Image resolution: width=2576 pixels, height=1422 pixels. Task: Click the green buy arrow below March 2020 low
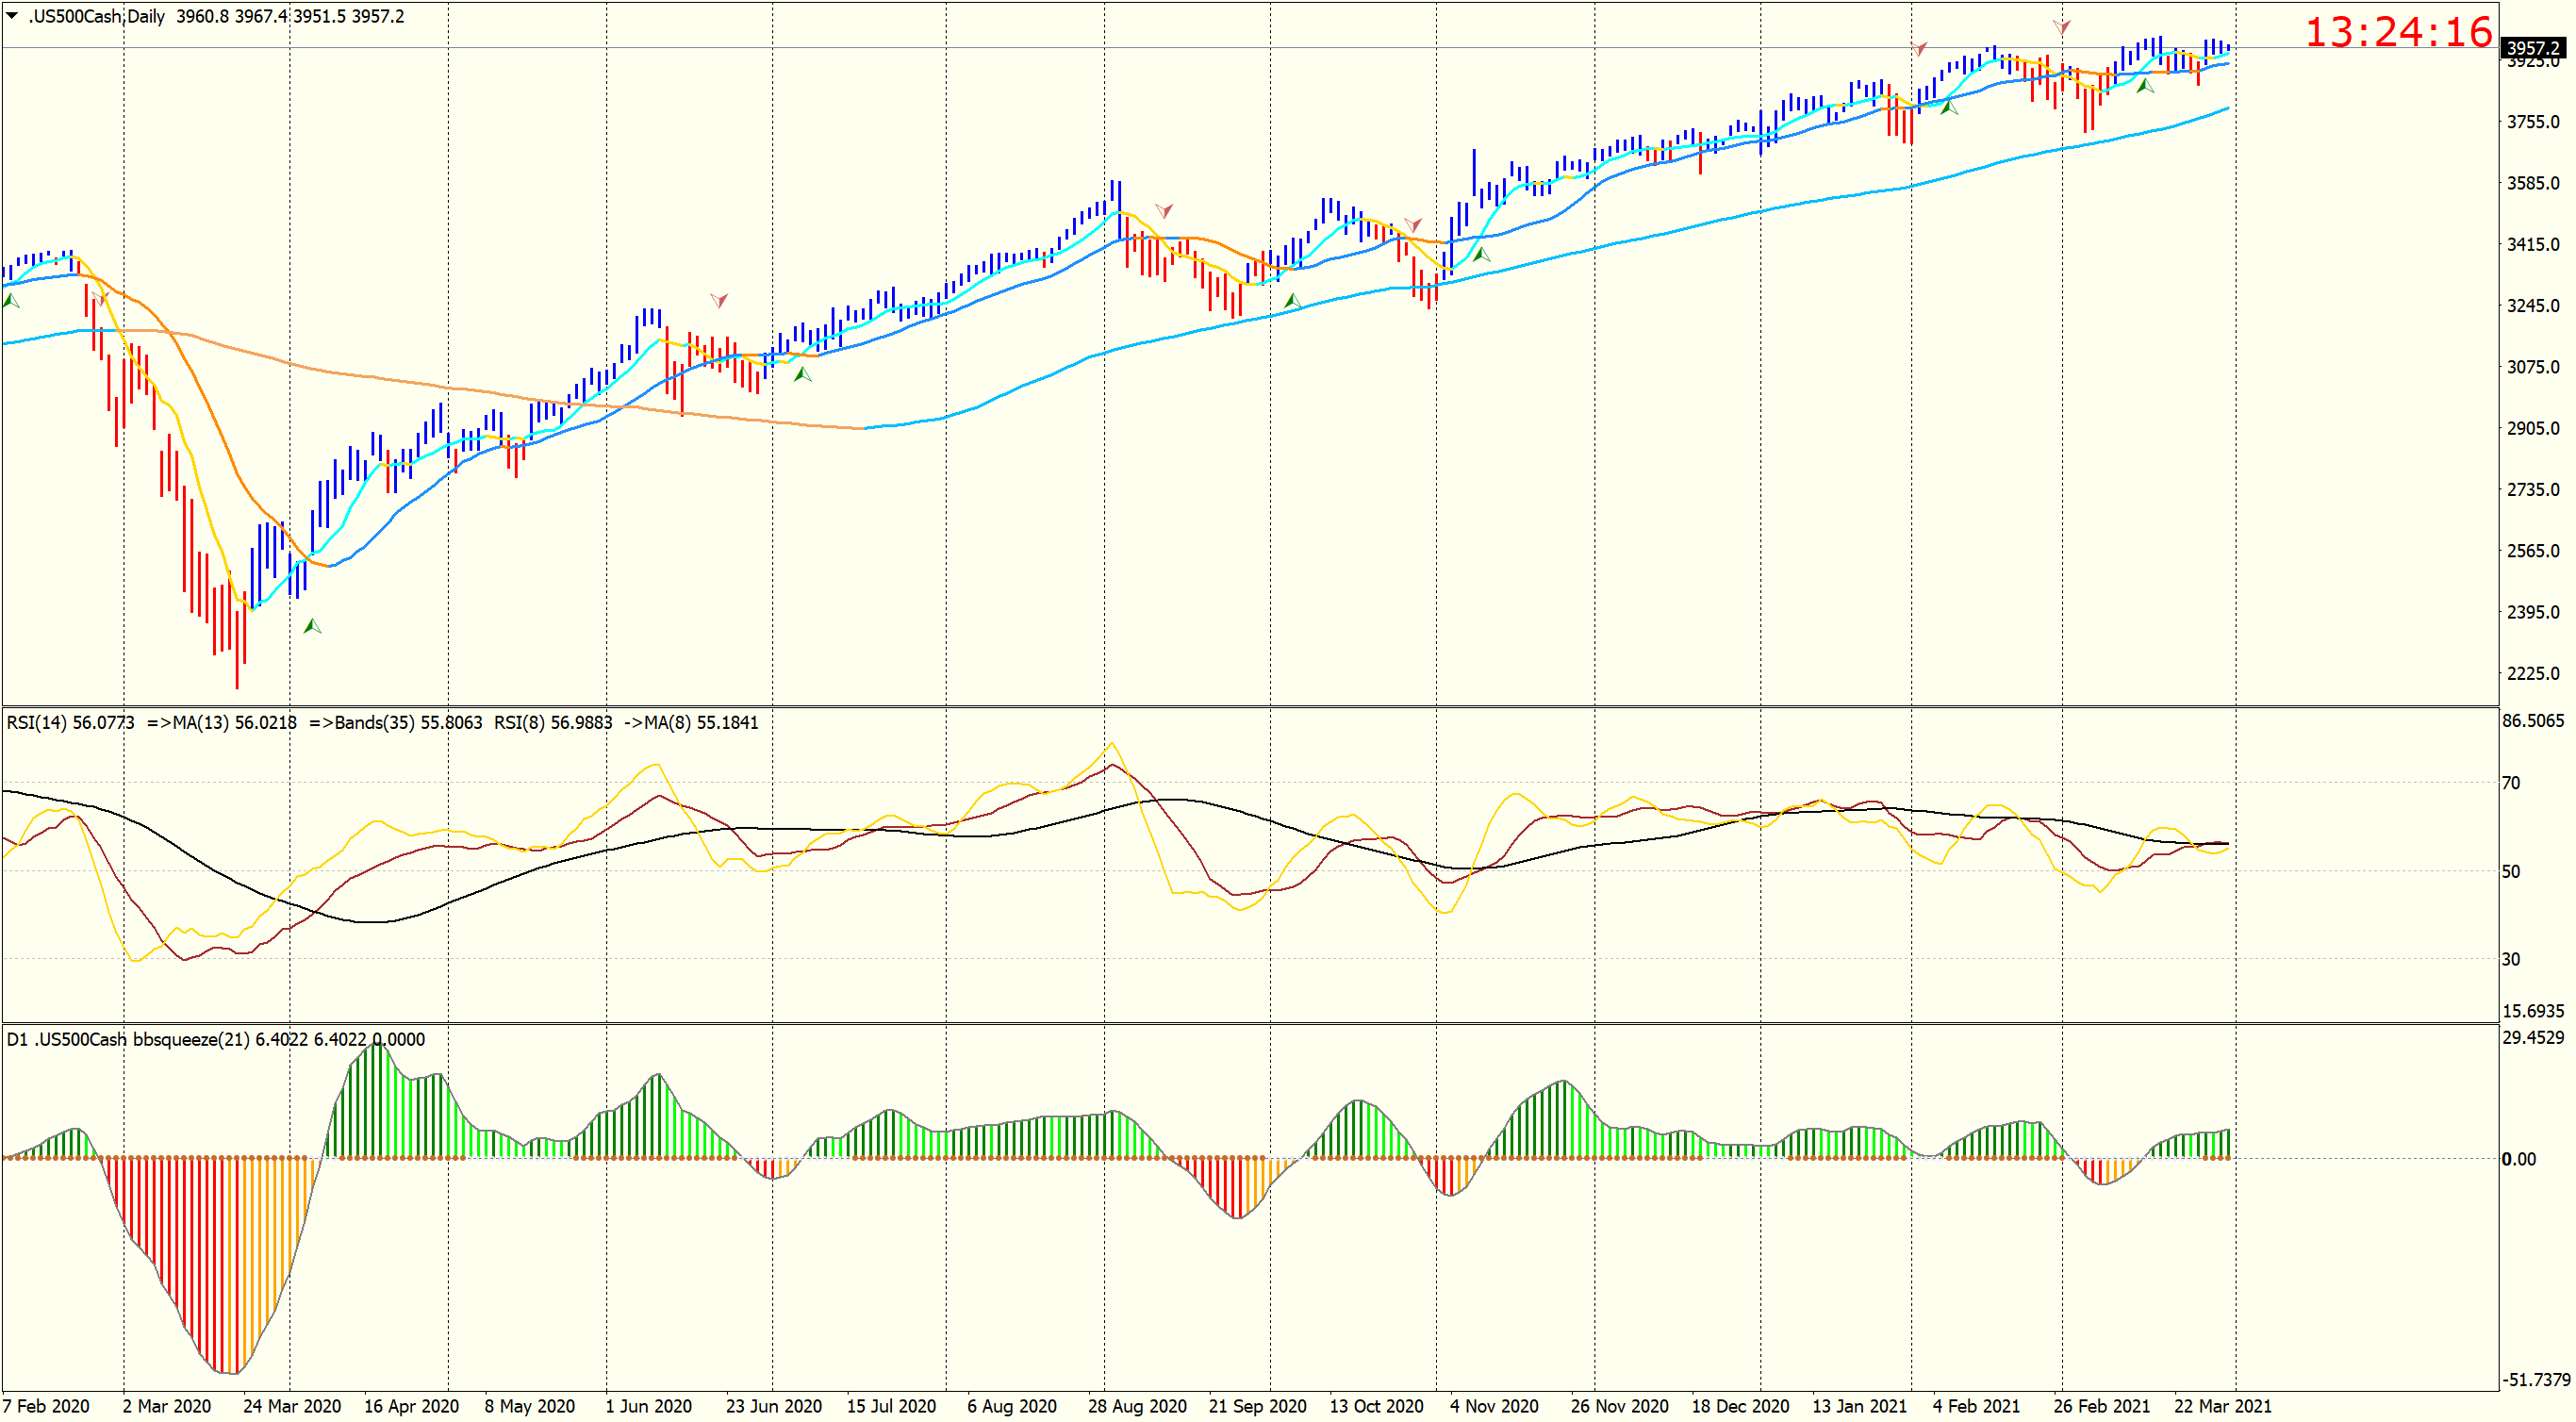click(x=312, y=626)
